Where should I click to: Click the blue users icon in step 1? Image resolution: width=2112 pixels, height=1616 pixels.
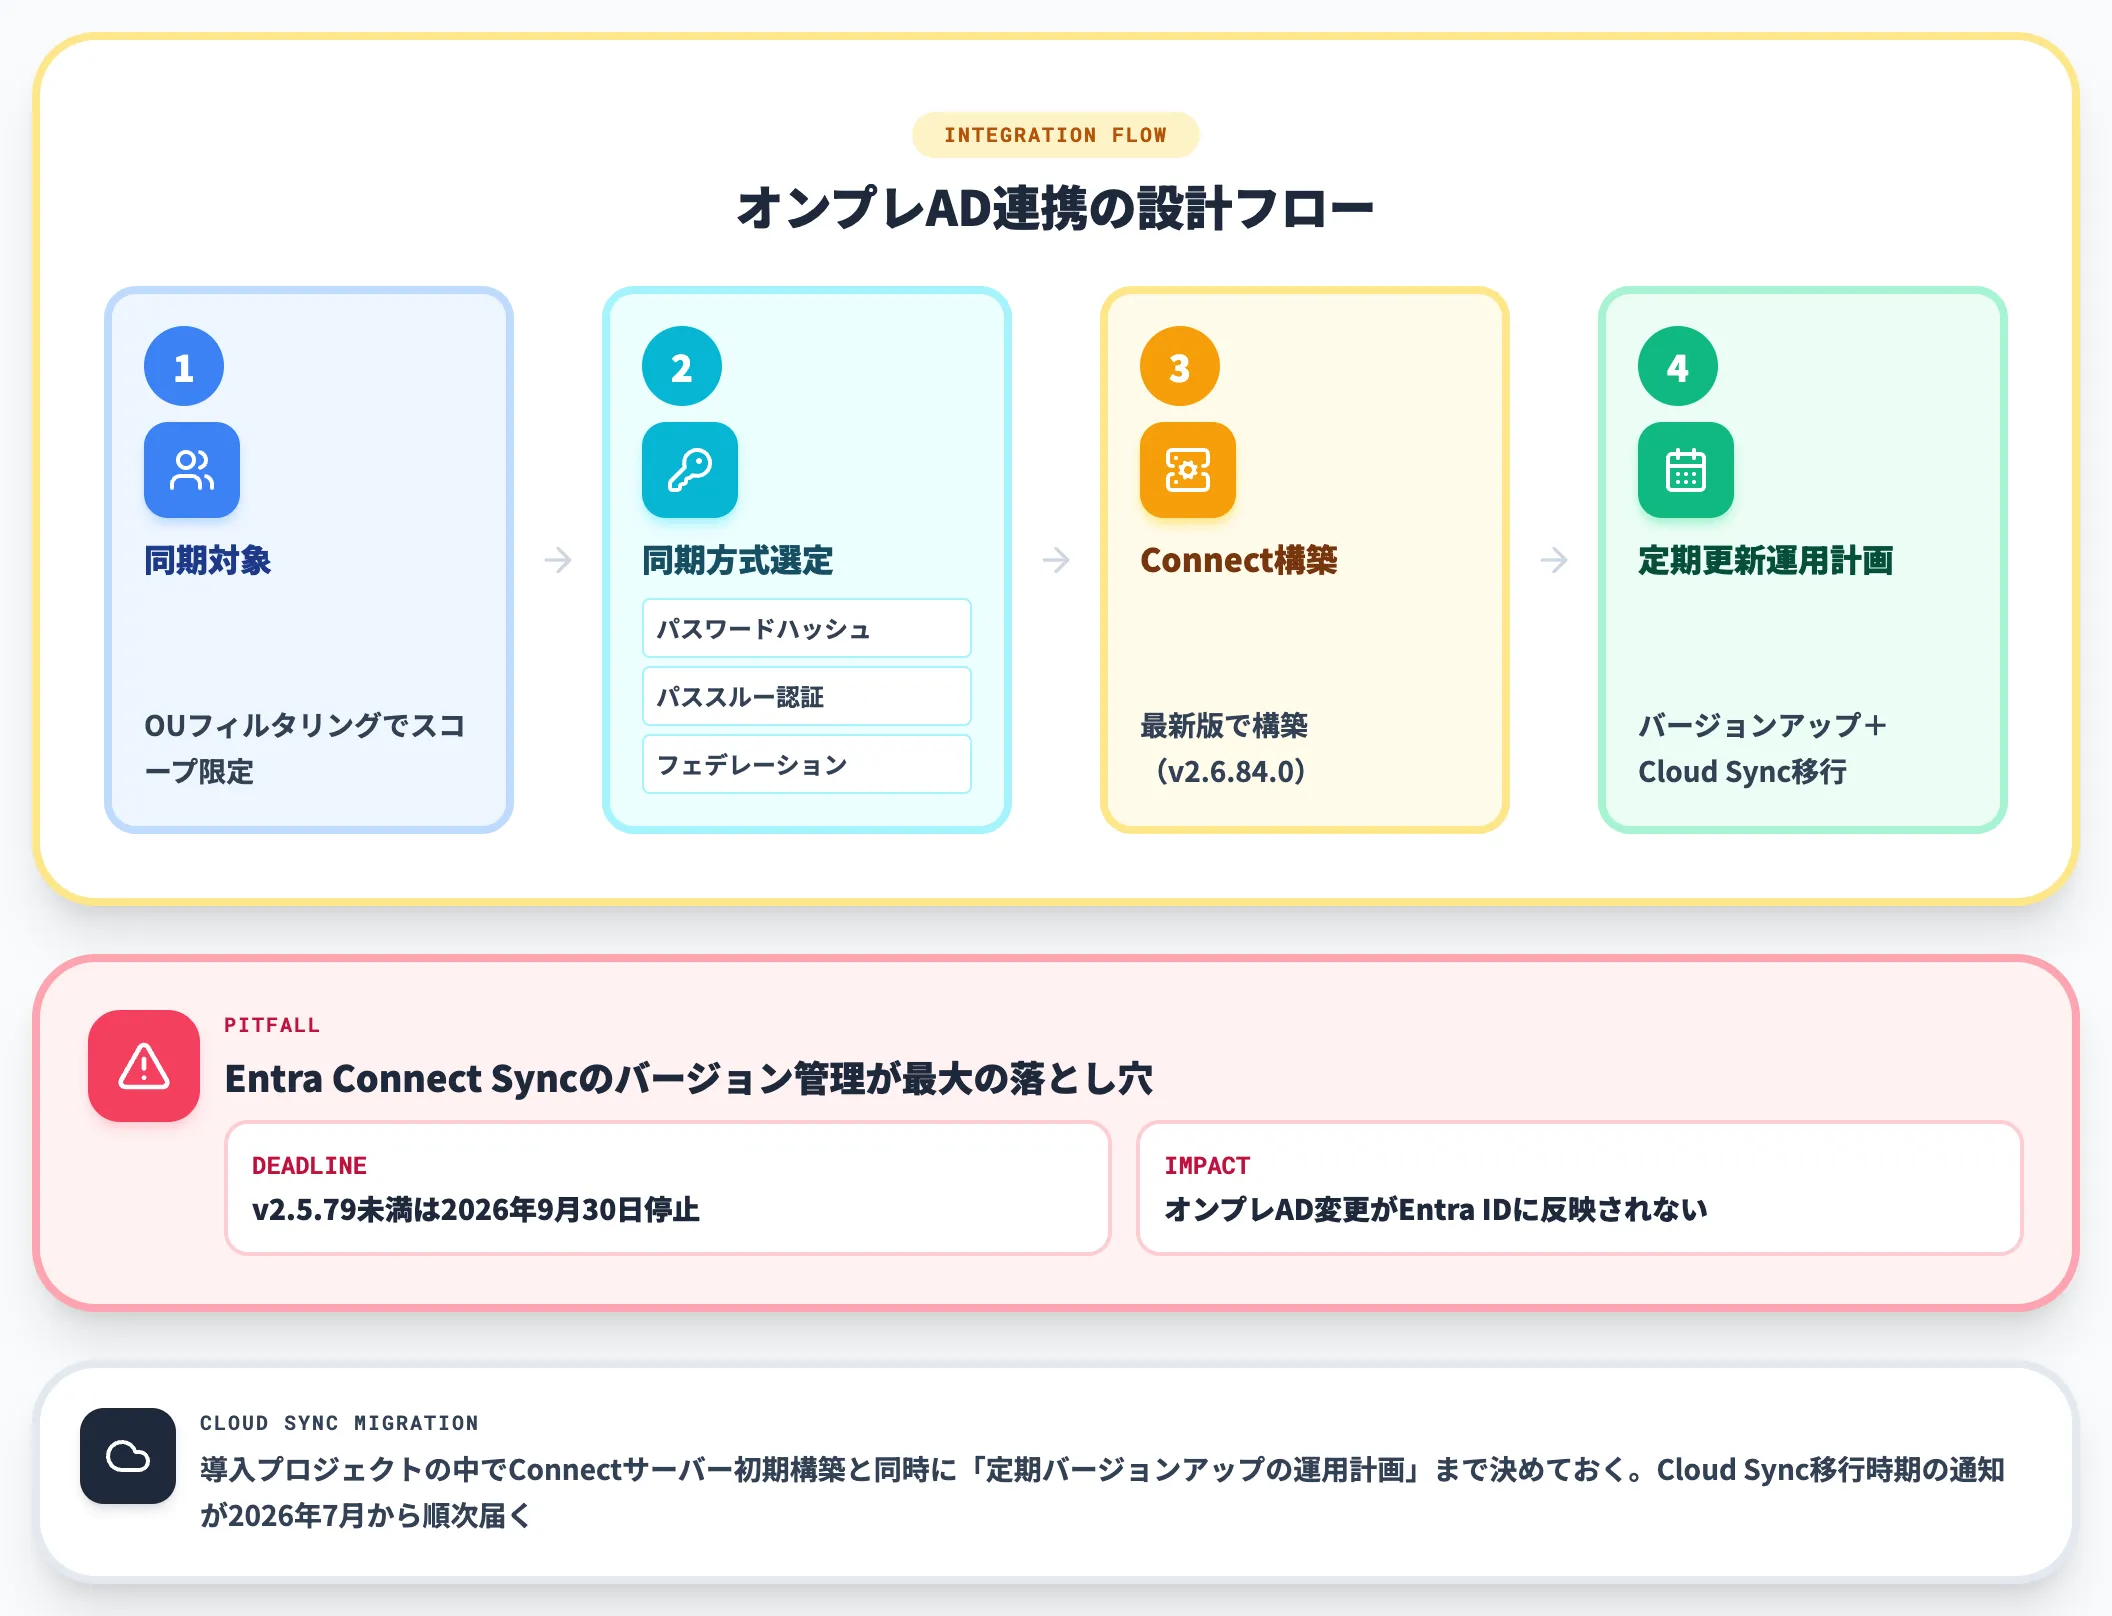coord(192,470)
